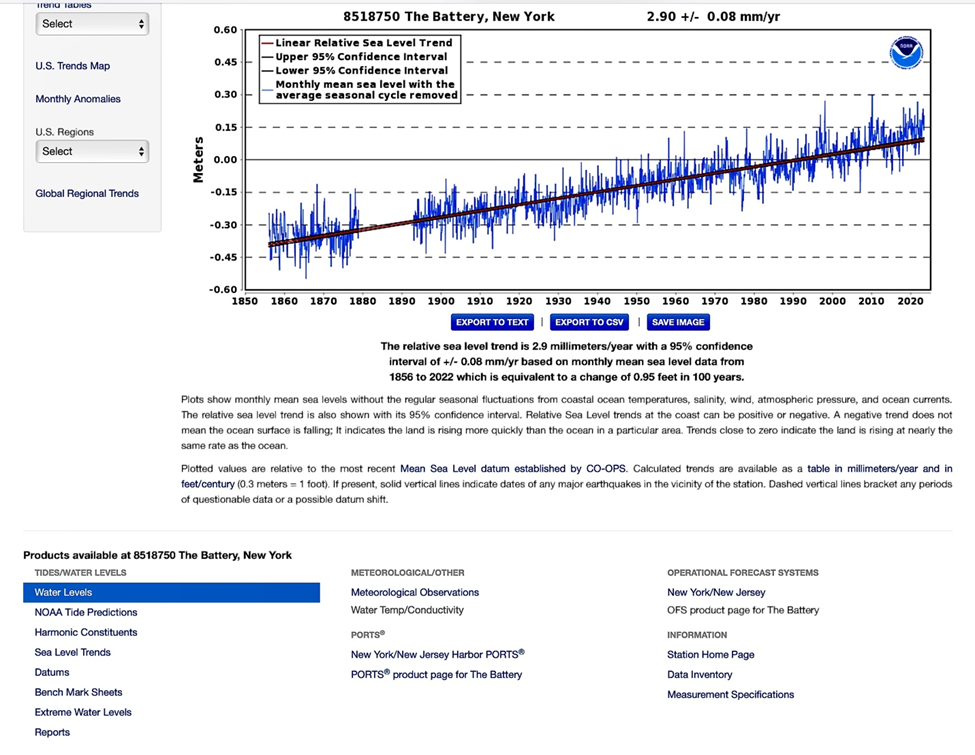
Task: Open New York/New Jersey Harbor PORTS link
Action: 437,655
